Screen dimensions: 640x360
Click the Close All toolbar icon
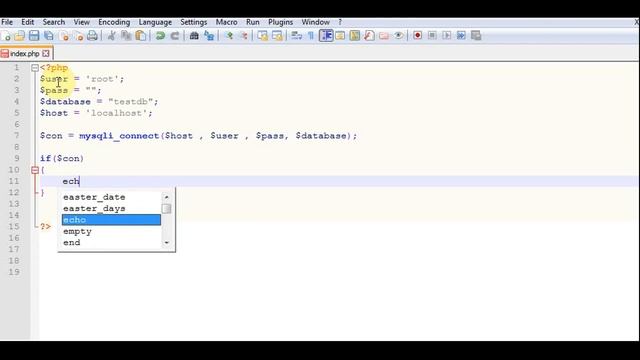point(78,36)
